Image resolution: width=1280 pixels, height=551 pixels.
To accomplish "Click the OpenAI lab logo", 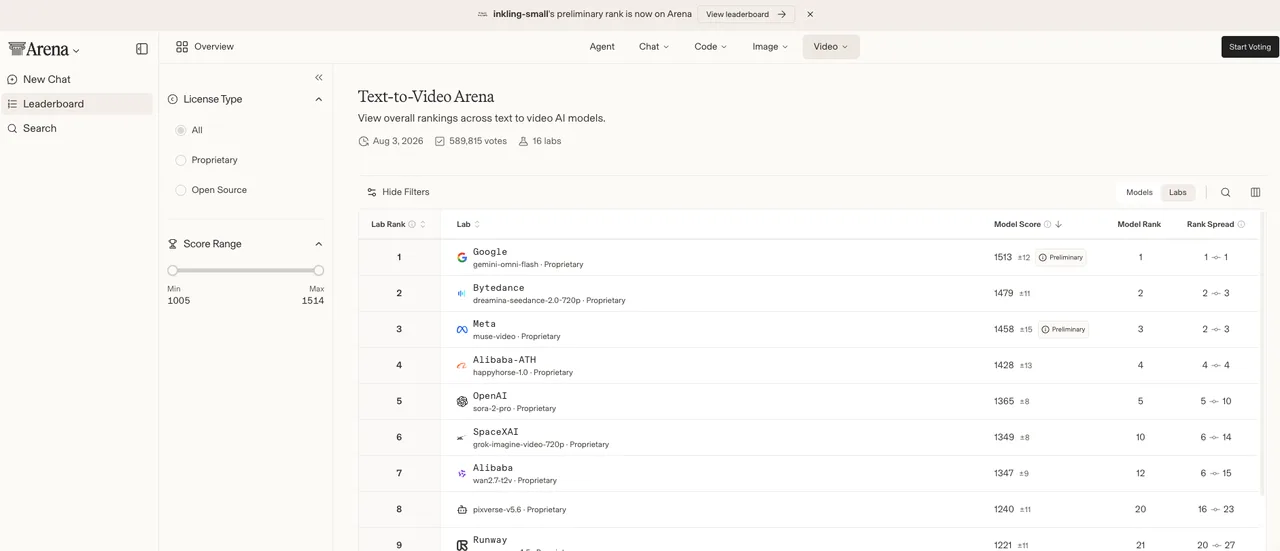I will 462,401.
